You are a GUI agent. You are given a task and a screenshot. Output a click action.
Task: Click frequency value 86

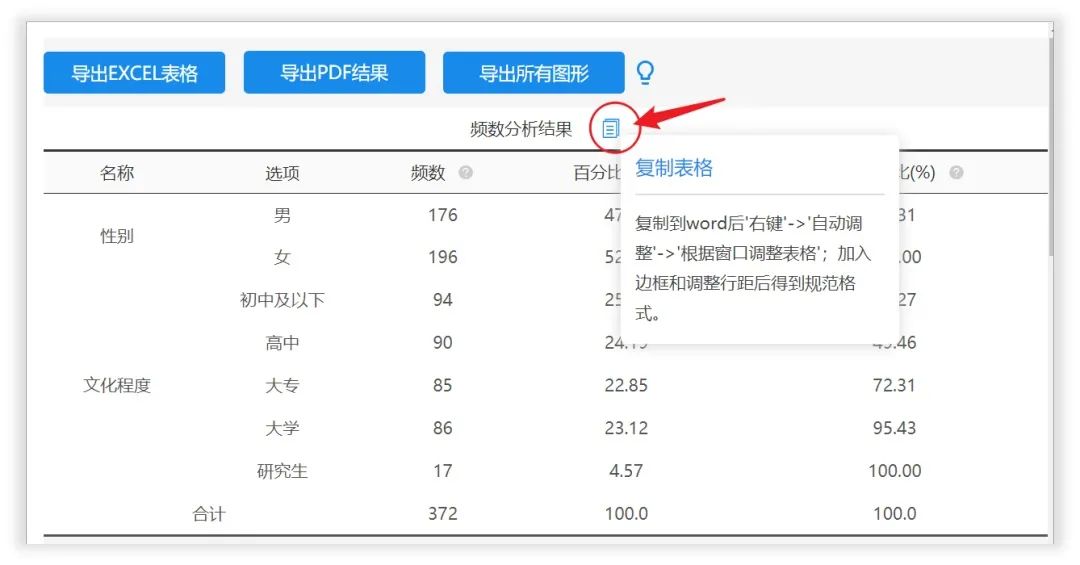coord(443,428)
